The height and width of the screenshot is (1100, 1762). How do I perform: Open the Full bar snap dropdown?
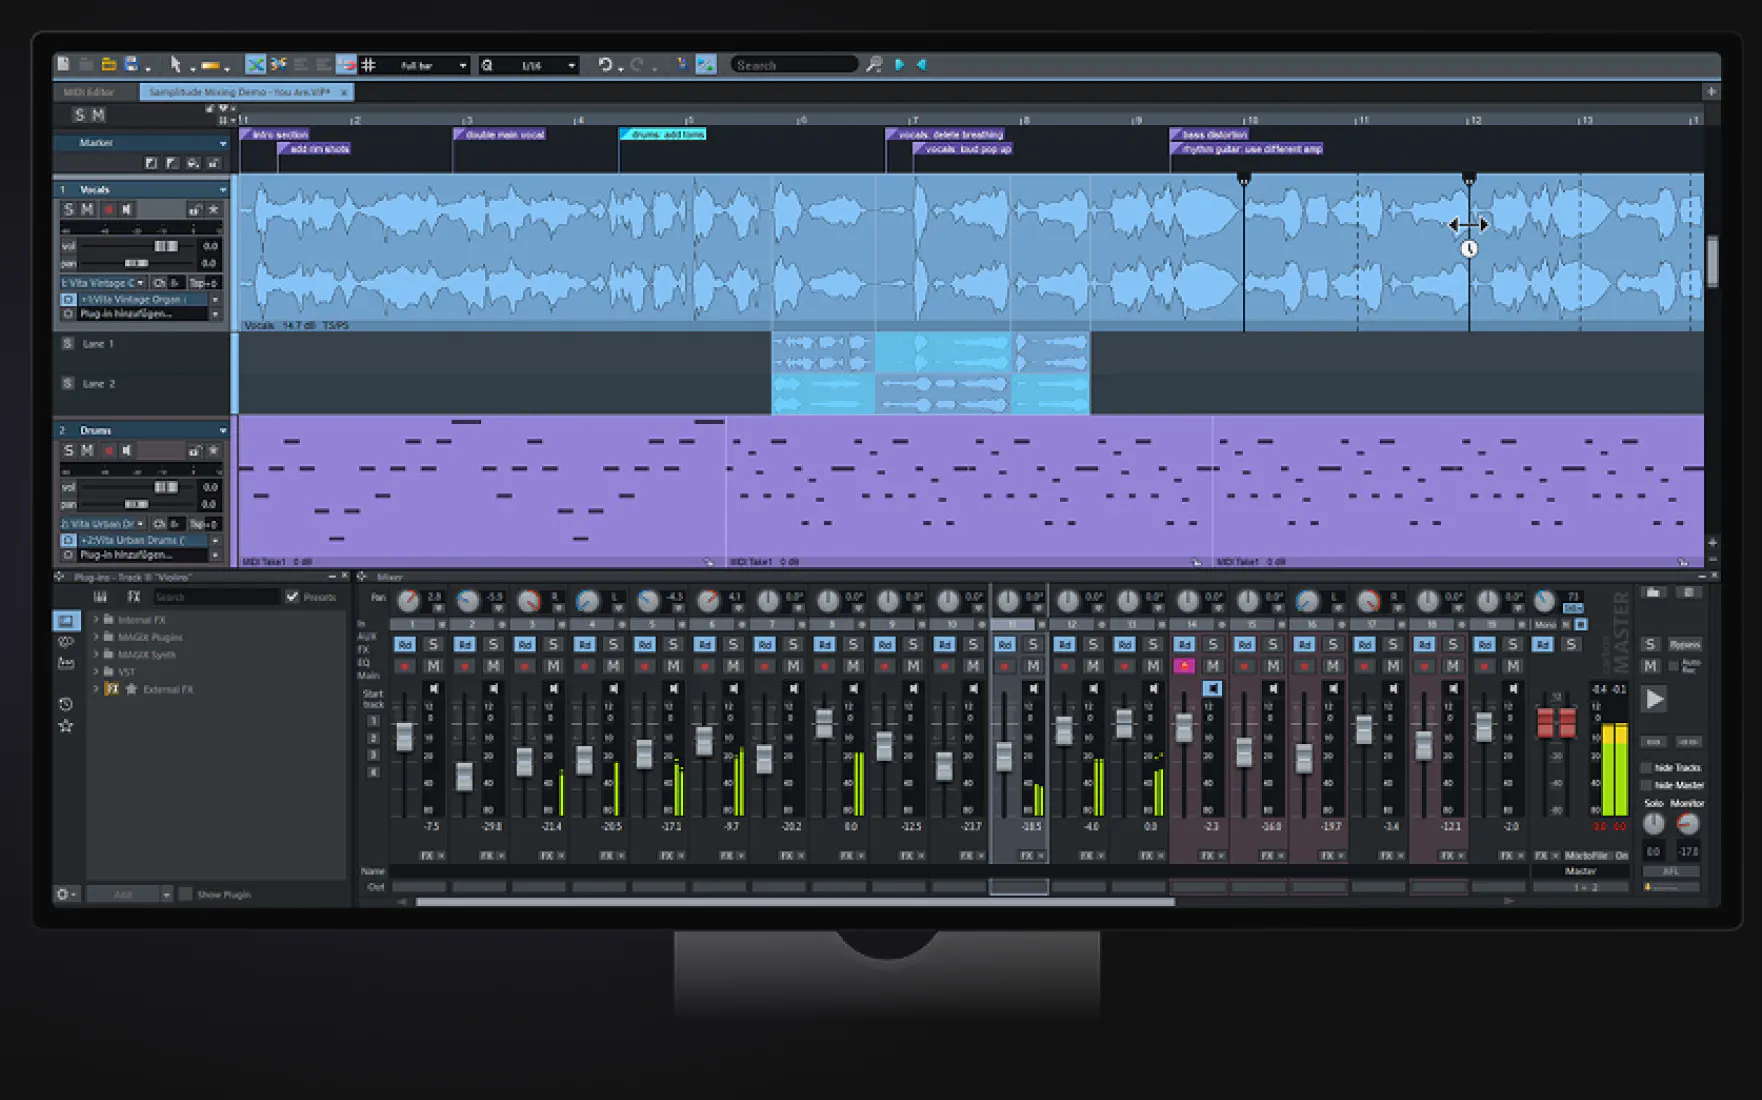click(462, 66)
